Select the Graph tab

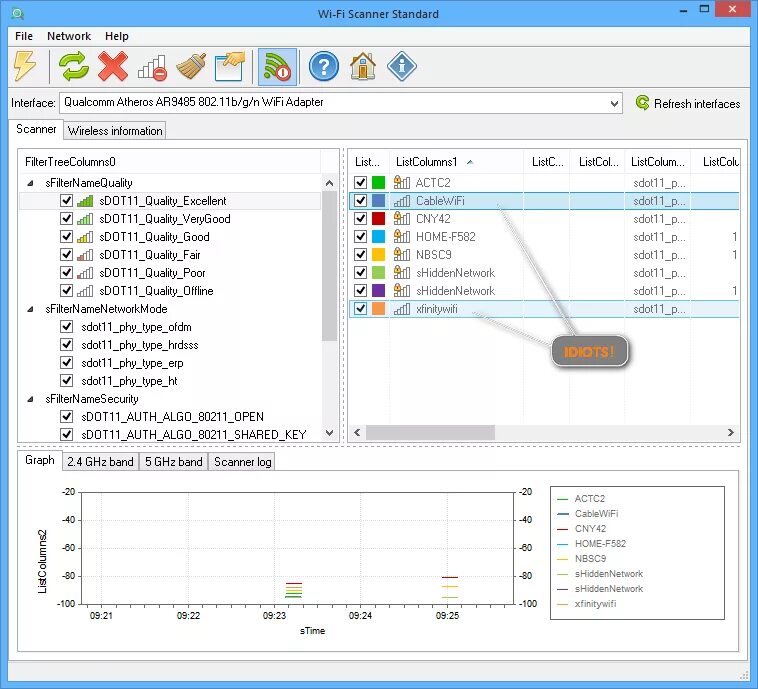[40, 460]
